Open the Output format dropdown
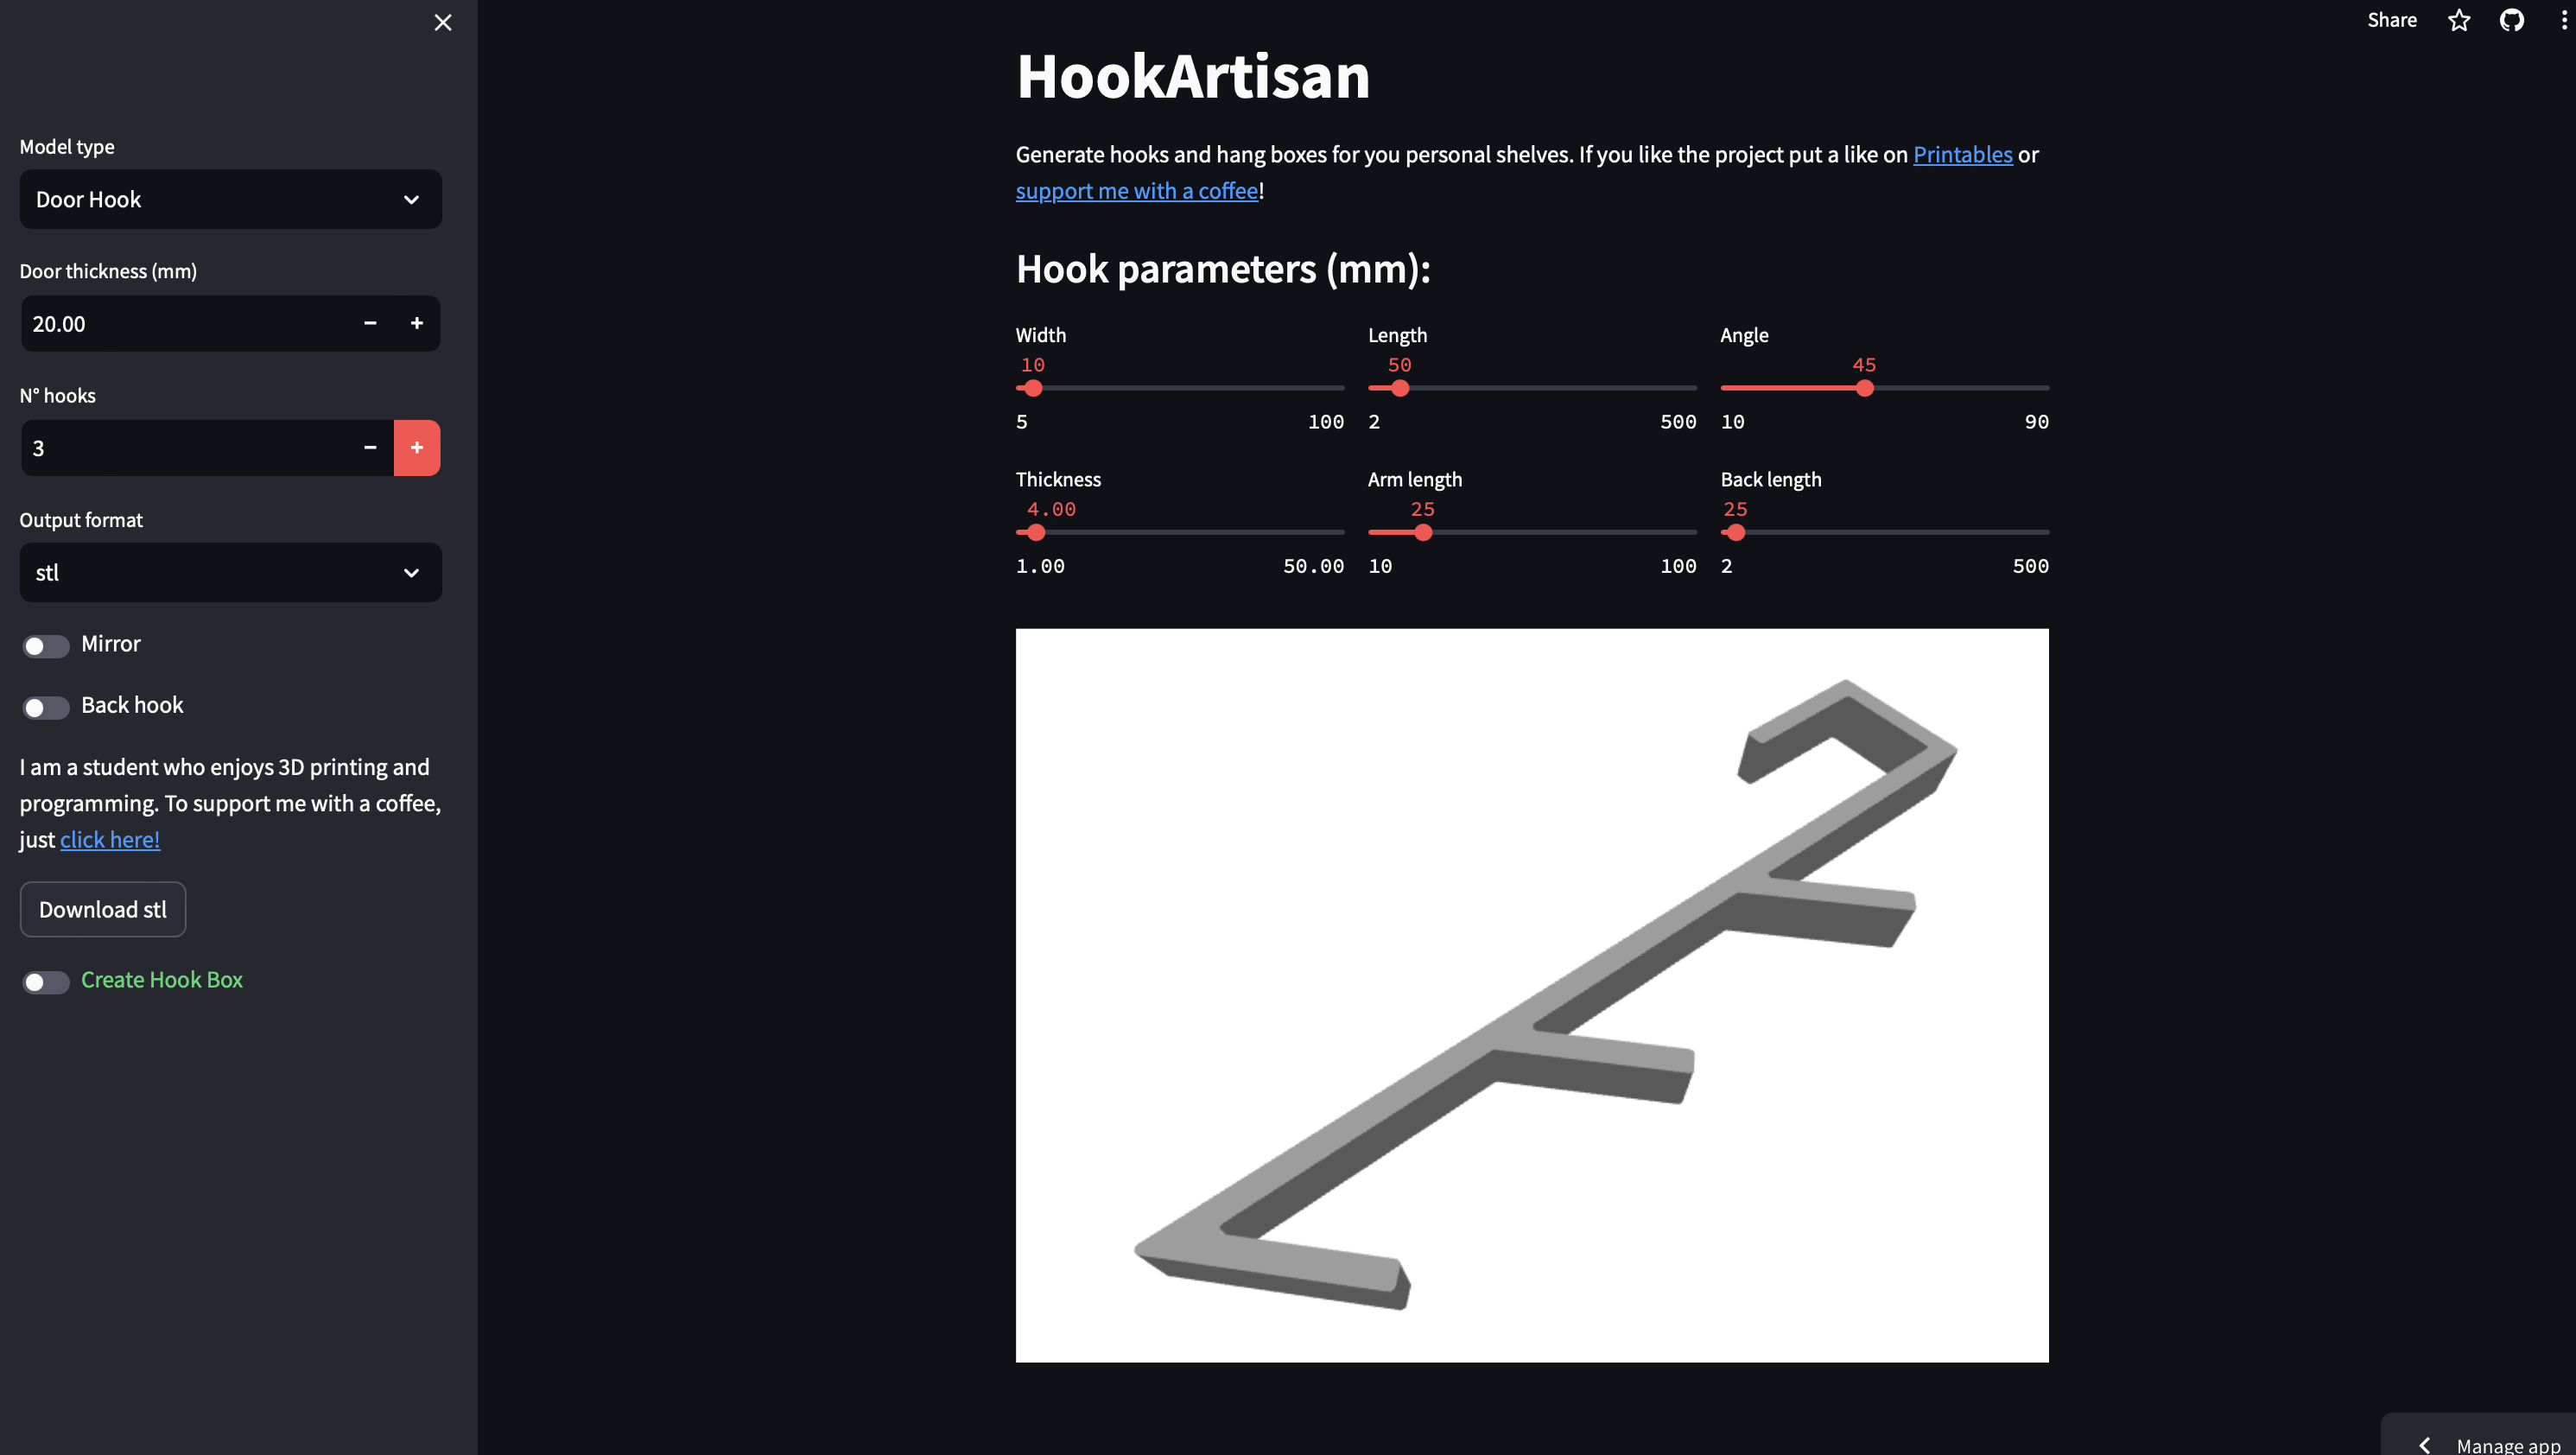2576x1455 pixels. pyautogui.click(x=230, y=572)
